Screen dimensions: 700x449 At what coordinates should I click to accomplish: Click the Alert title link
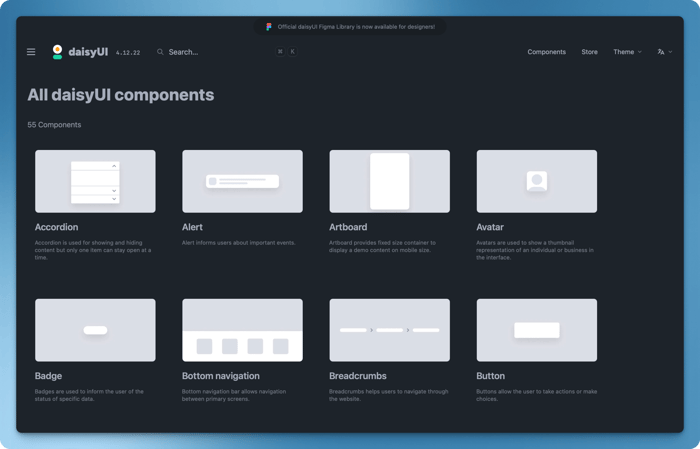192,227
